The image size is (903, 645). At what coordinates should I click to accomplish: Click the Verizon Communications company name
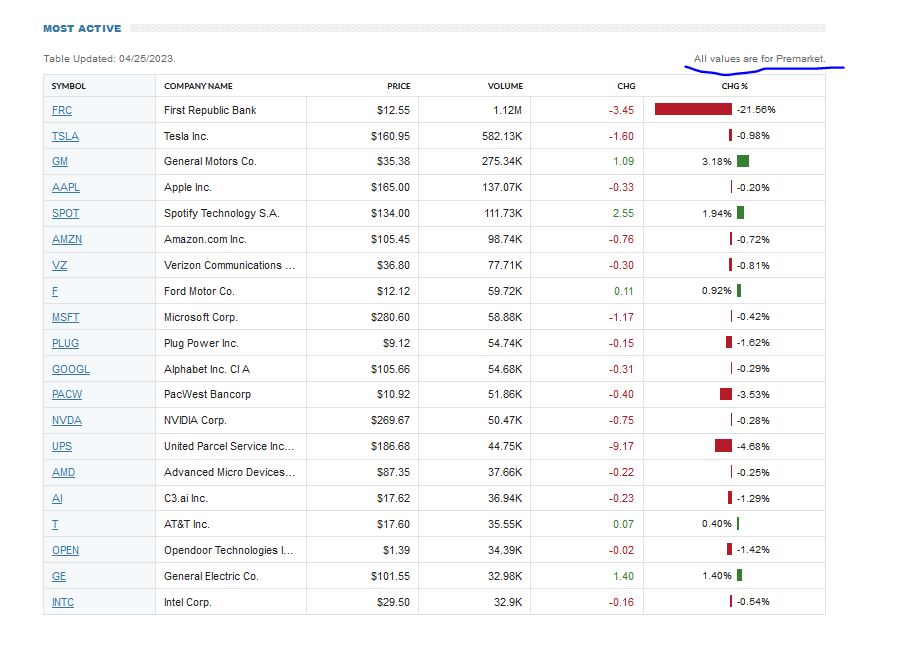[229, 266]
